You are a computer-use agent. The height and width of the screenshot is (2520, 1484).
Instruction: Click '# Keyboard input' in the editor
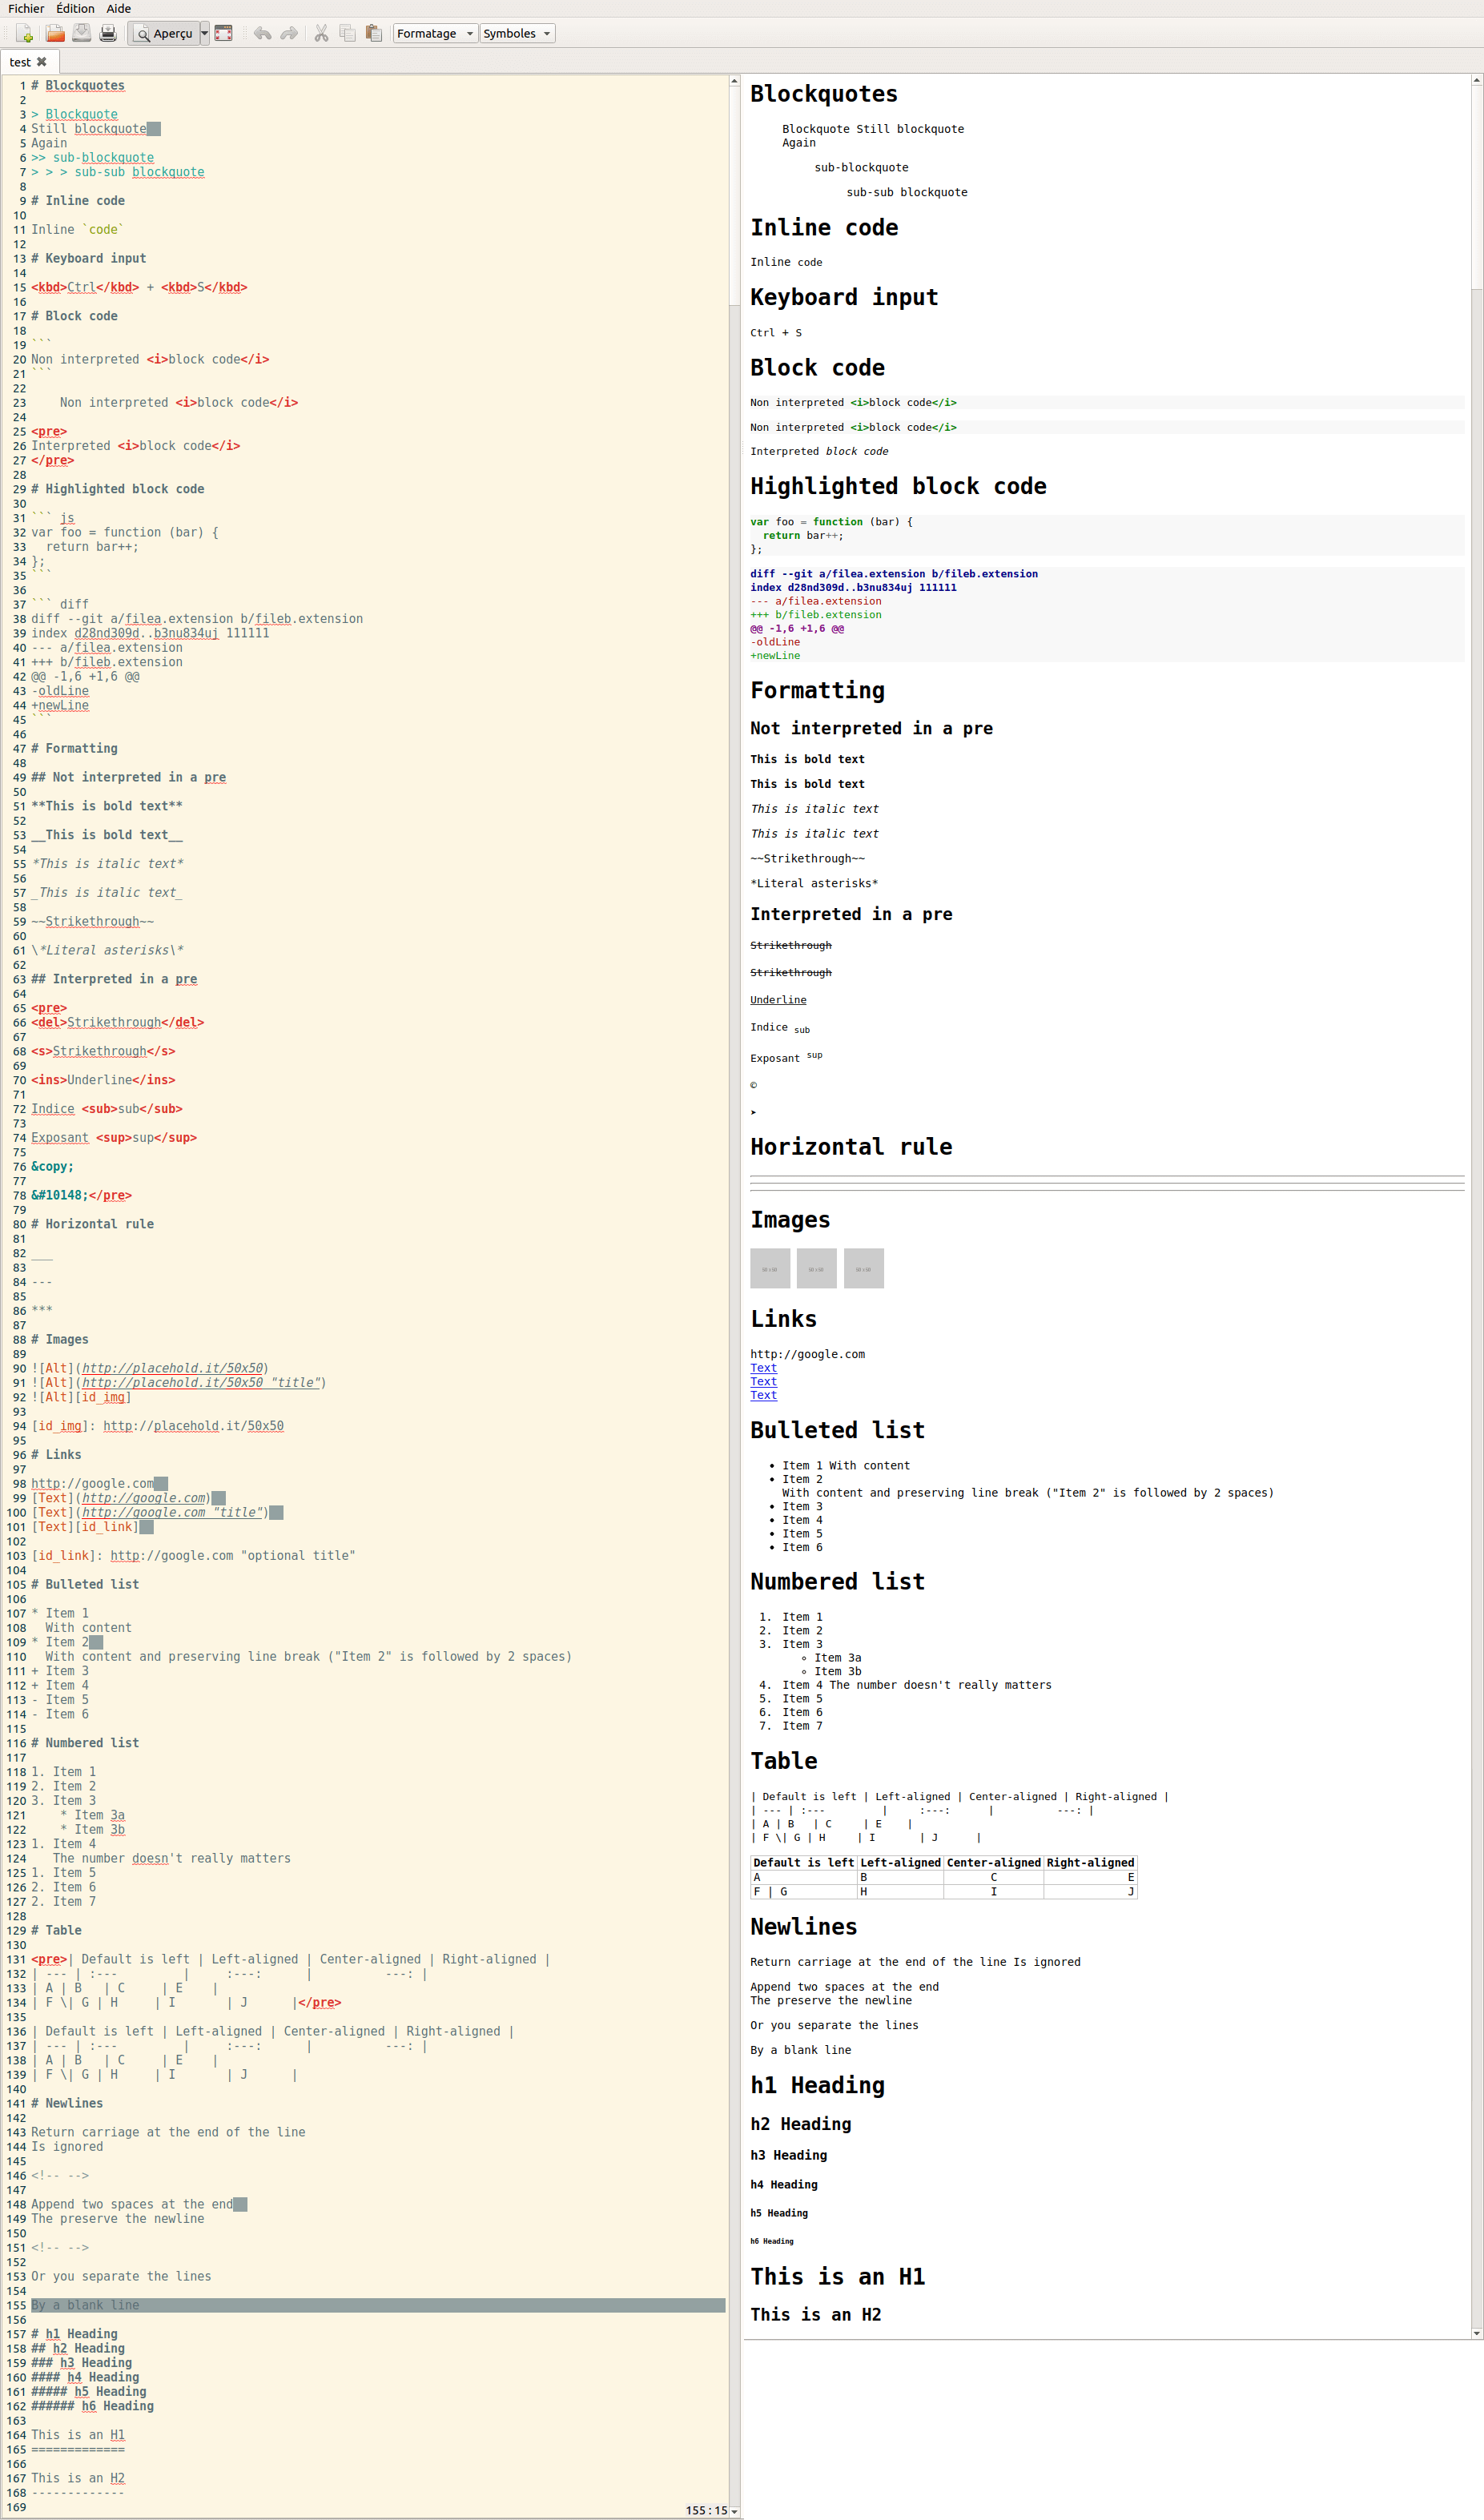[x=88, y=258]
